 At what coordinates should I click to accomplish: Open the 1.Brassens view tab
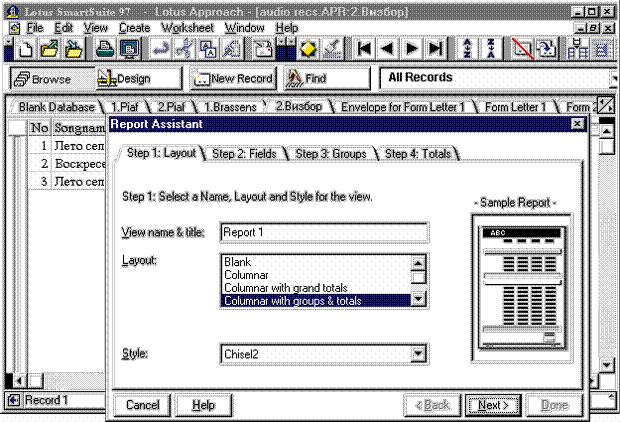pos(230,107)
